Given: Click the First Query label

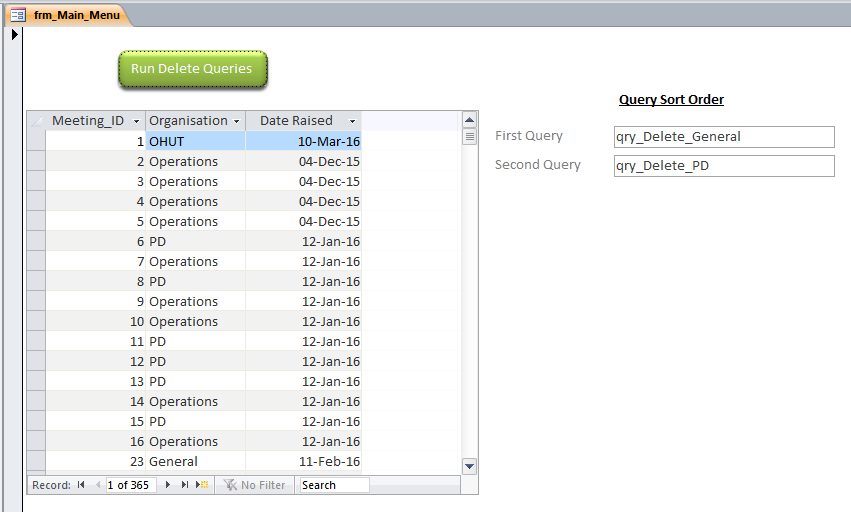Looking at the screenshot, I should click(529, 136).
